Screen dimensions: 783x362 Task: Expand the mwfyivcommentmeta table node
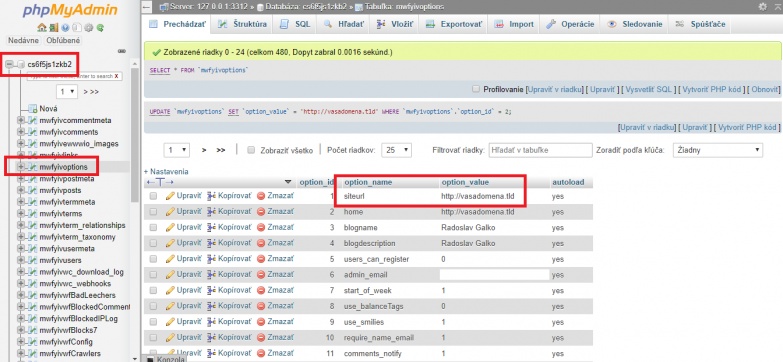coord(21,120)
